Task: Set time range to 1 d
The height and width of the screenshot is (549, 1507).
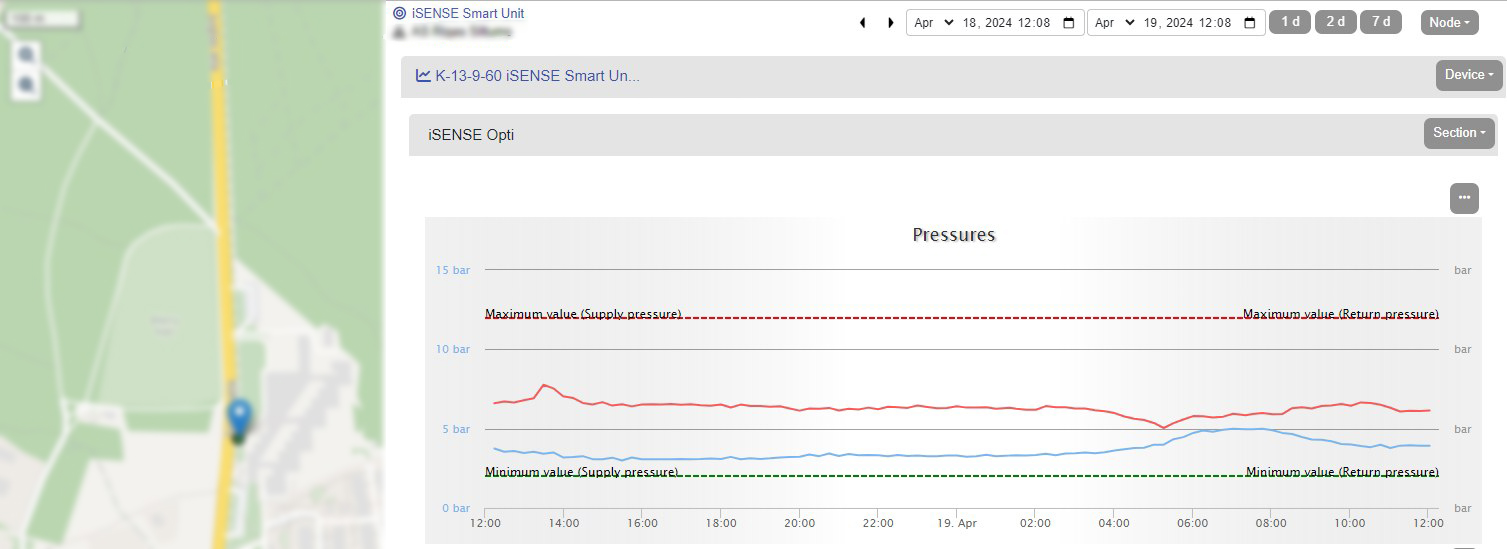Action: coord(1290,22)
